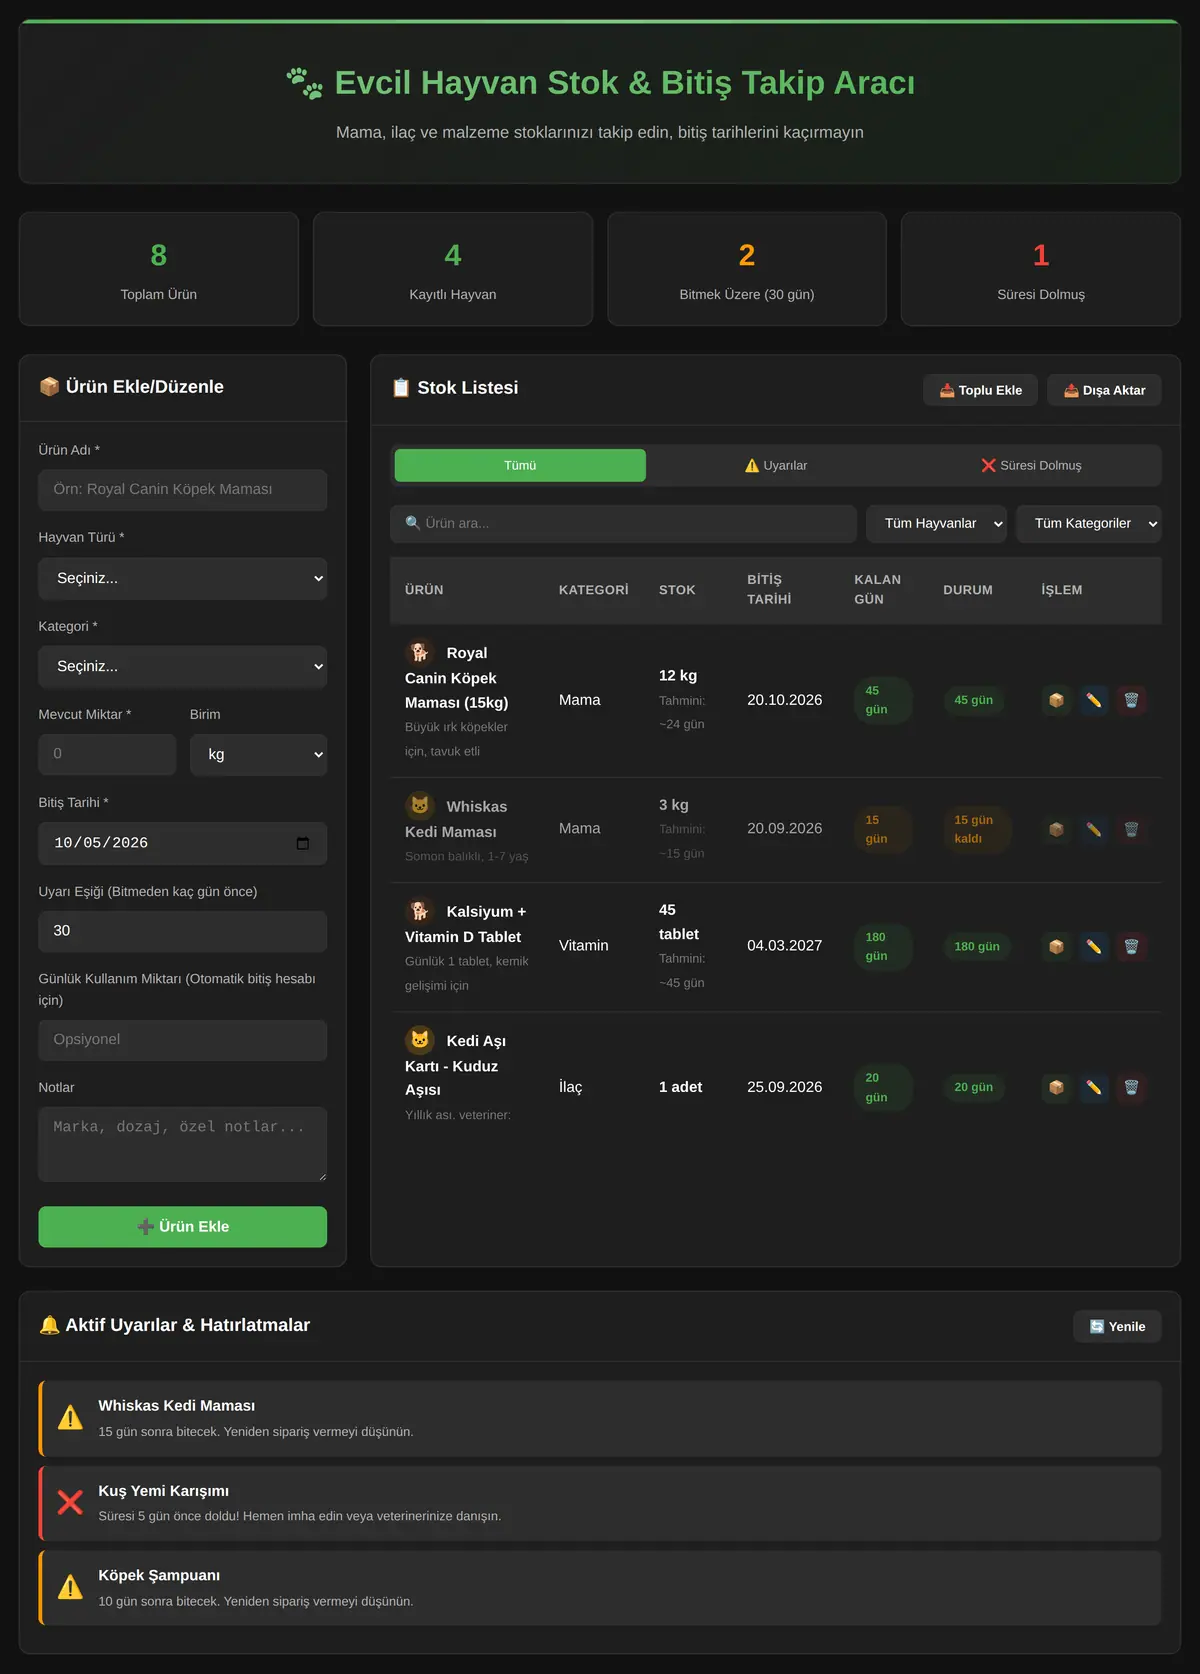Focus the Ürün Adı input field
Viewport: 1200px width, 1674px height.
[183, 490]
